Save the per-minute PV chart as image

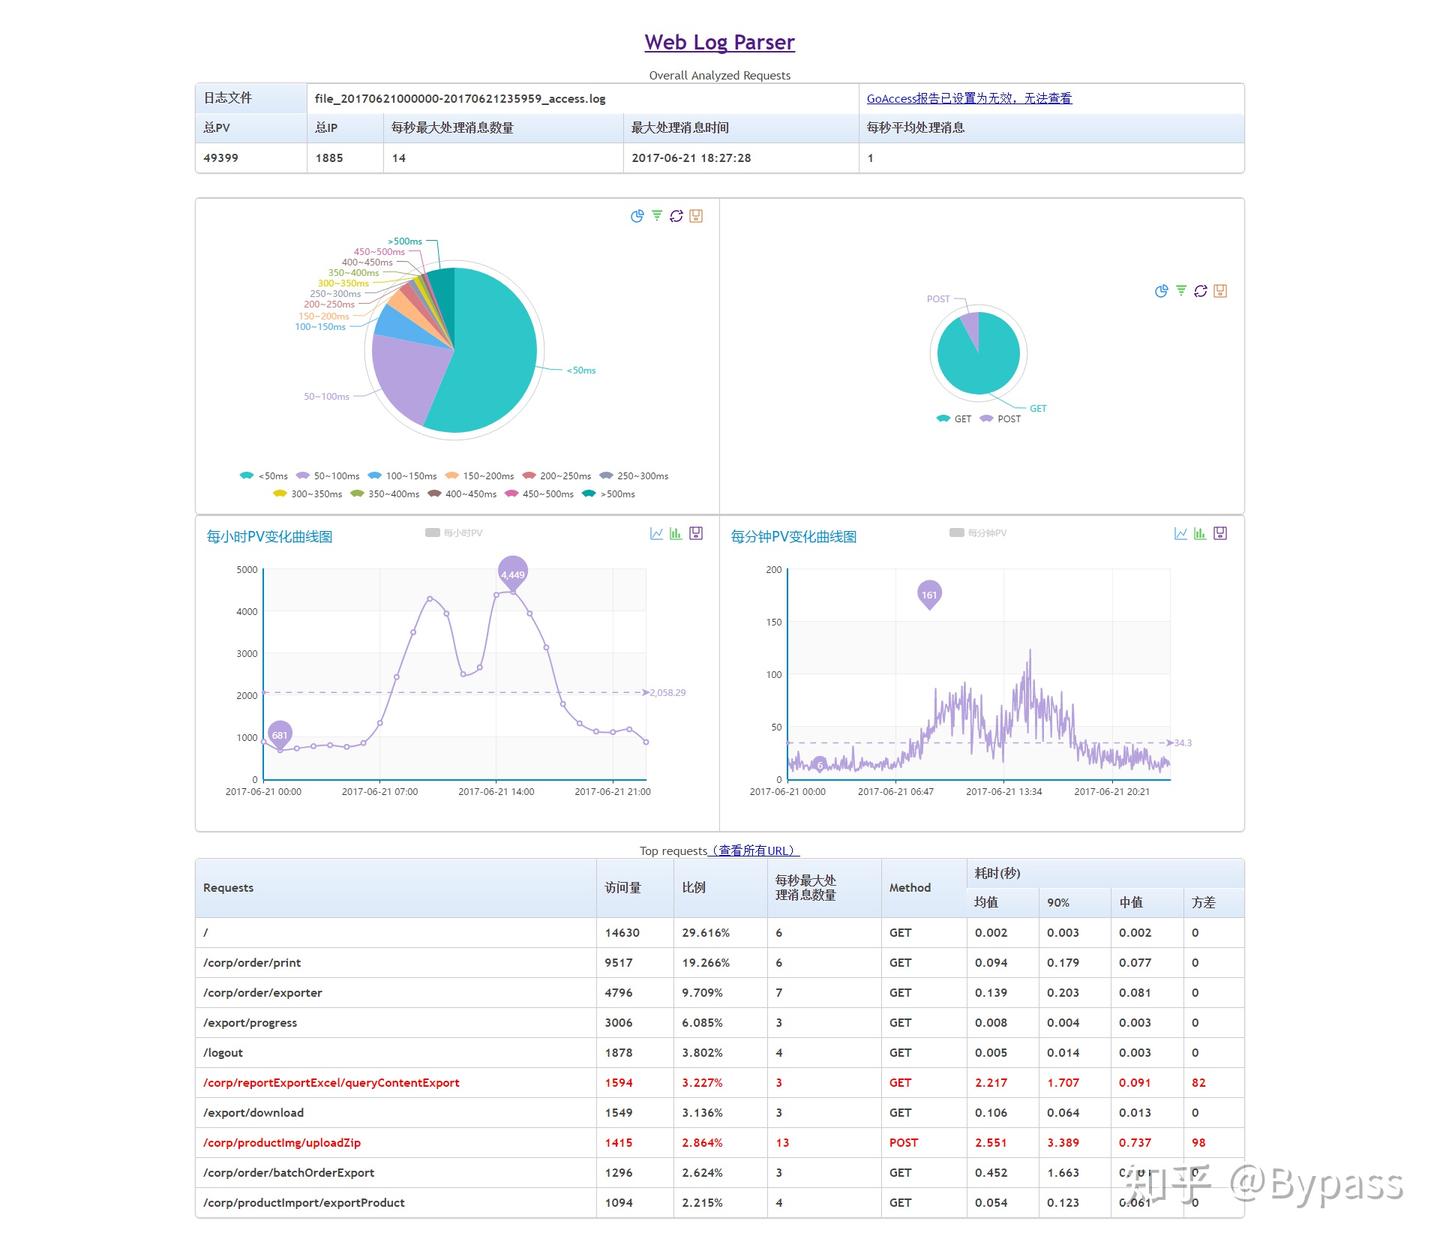pyautogui.click(x=1219, y=533)
